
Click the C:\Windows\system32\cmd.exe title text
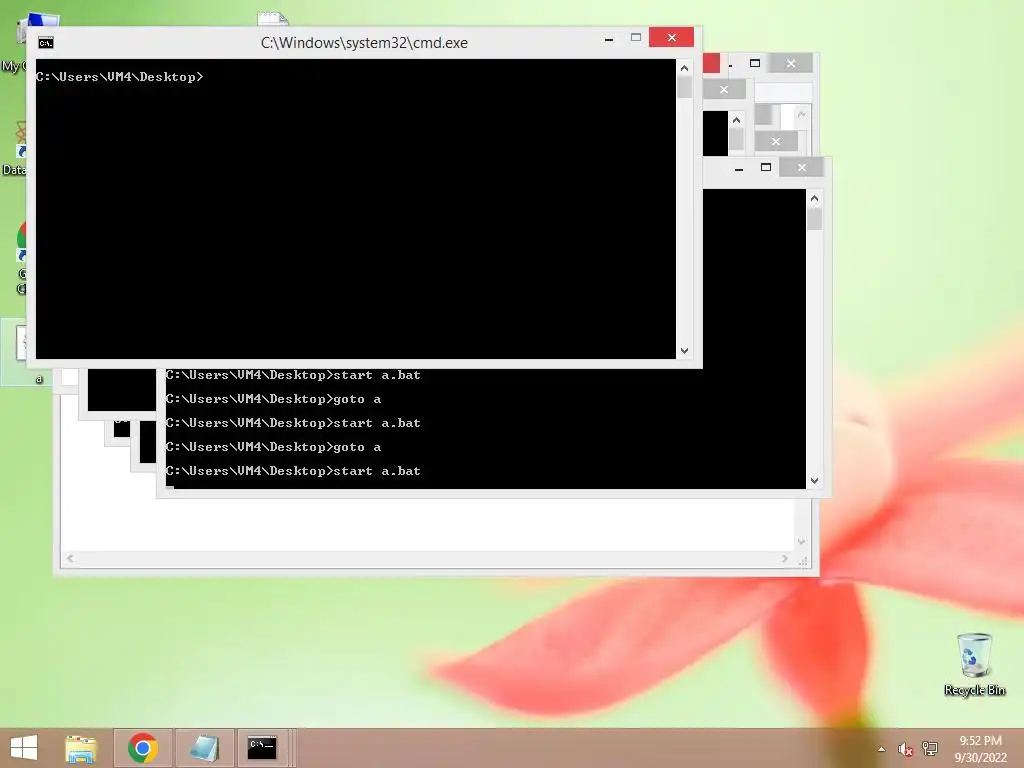[364, 43]
